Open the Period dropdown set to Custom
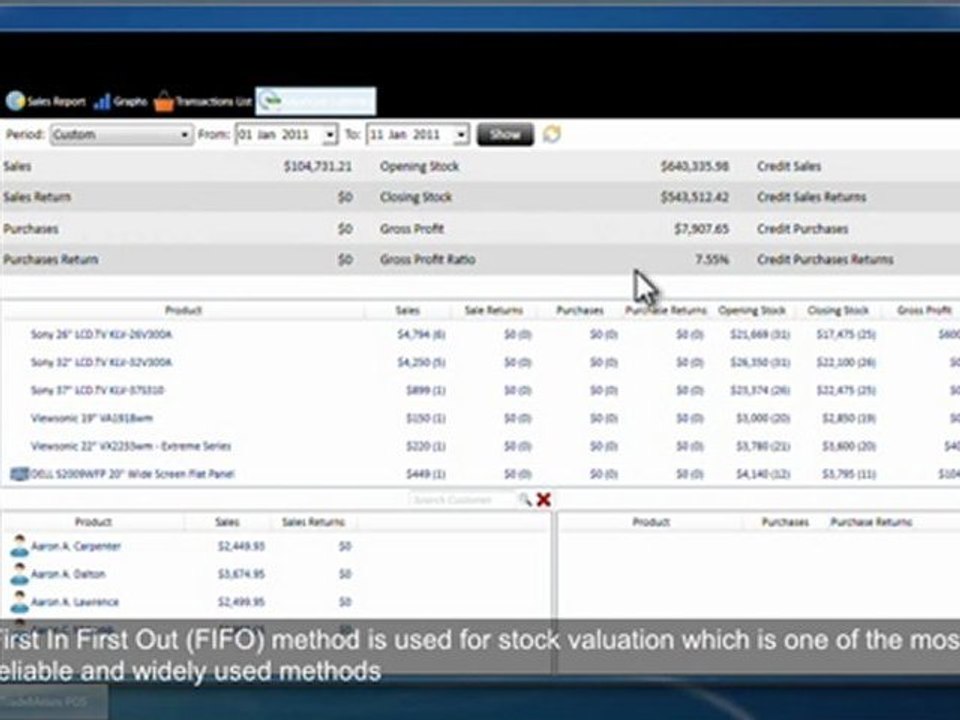This screenshot has width=960, height=720. (x=121, y=135)
